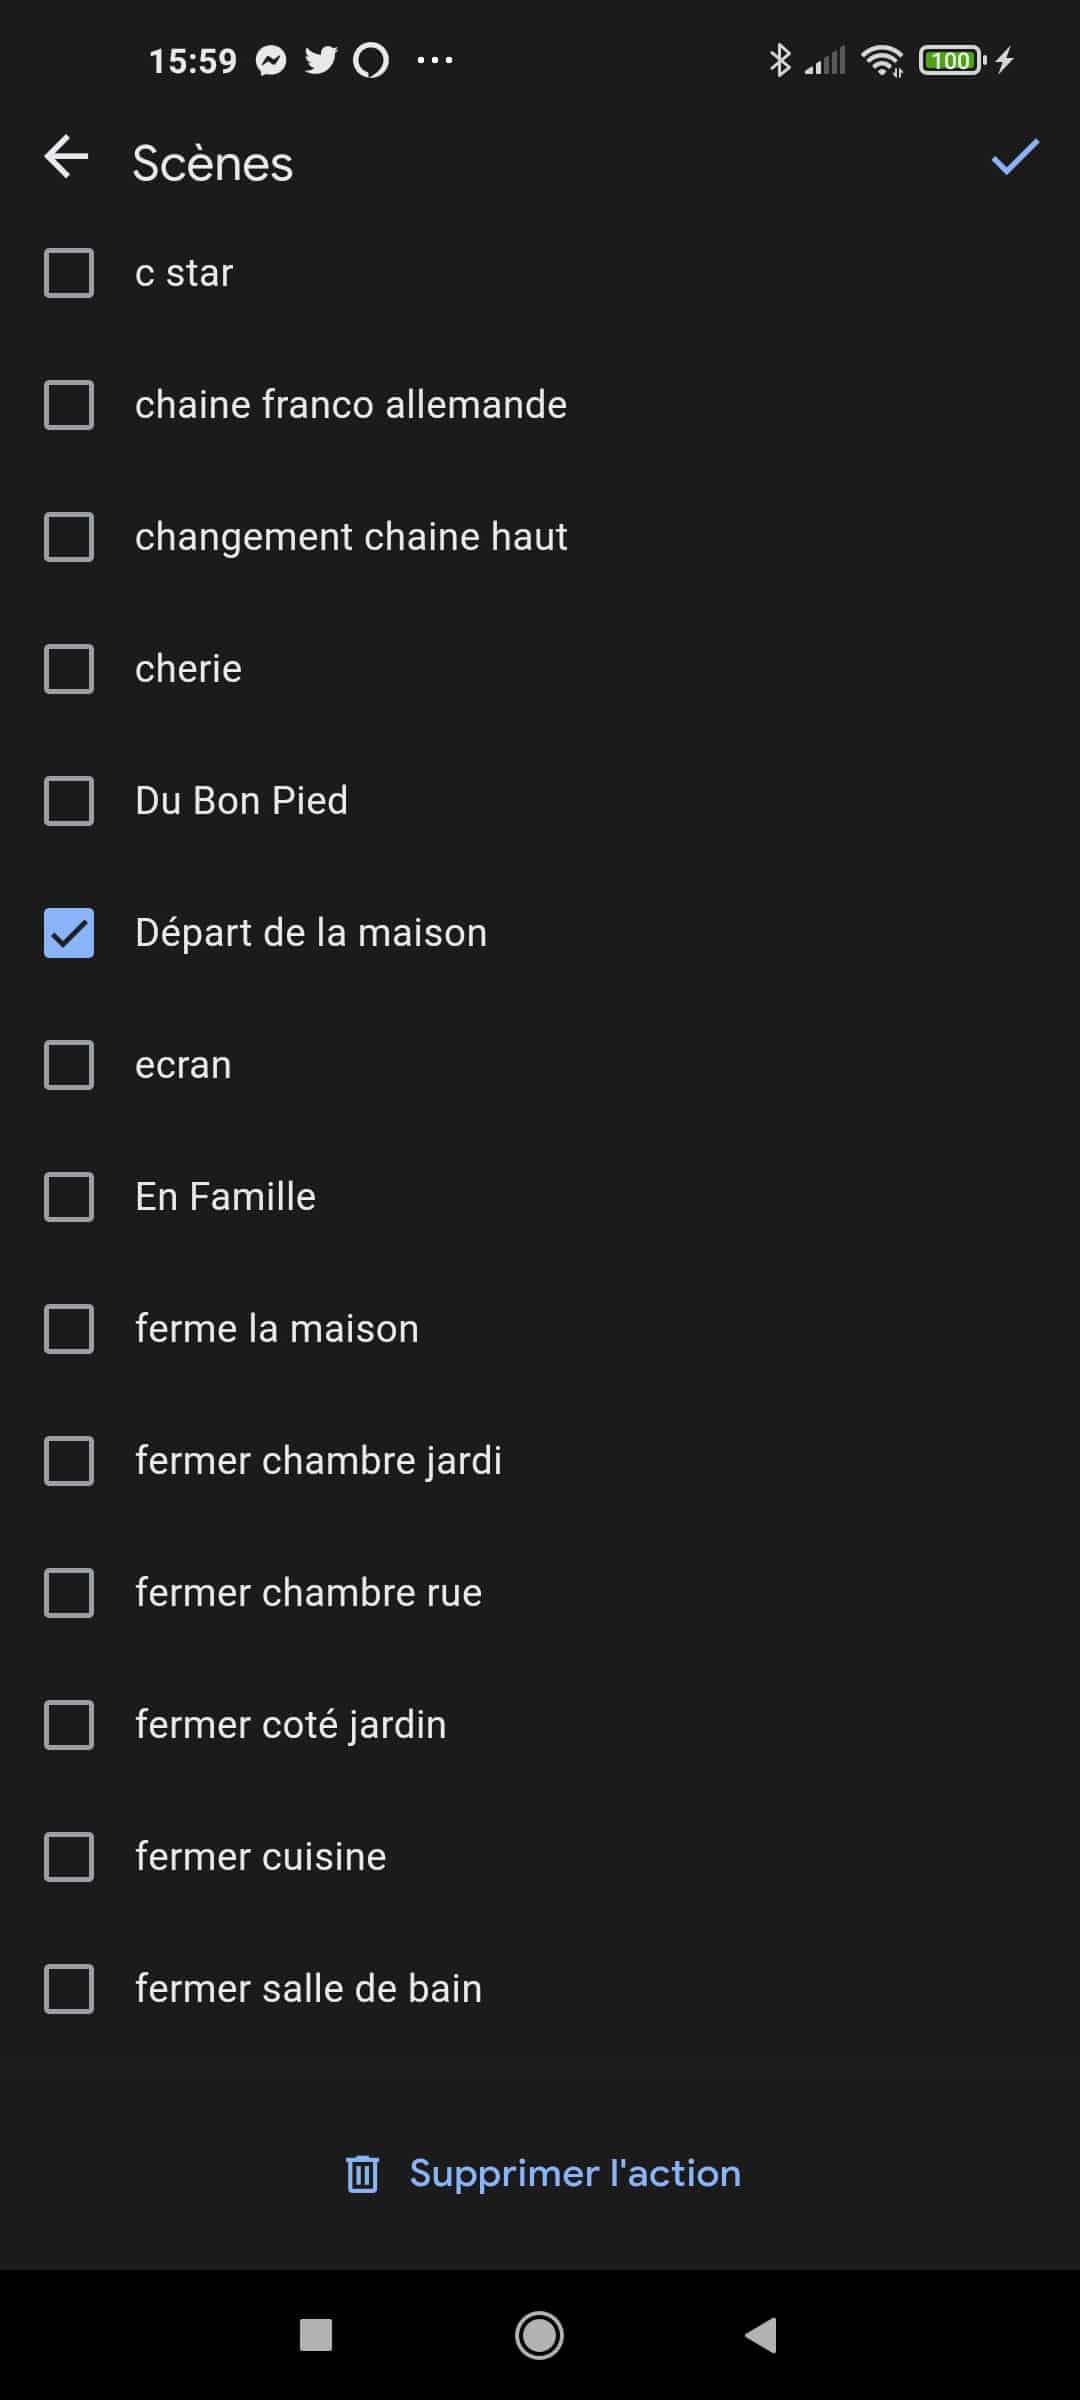Choose the fermer salle de bain scene

point(308,1989)
